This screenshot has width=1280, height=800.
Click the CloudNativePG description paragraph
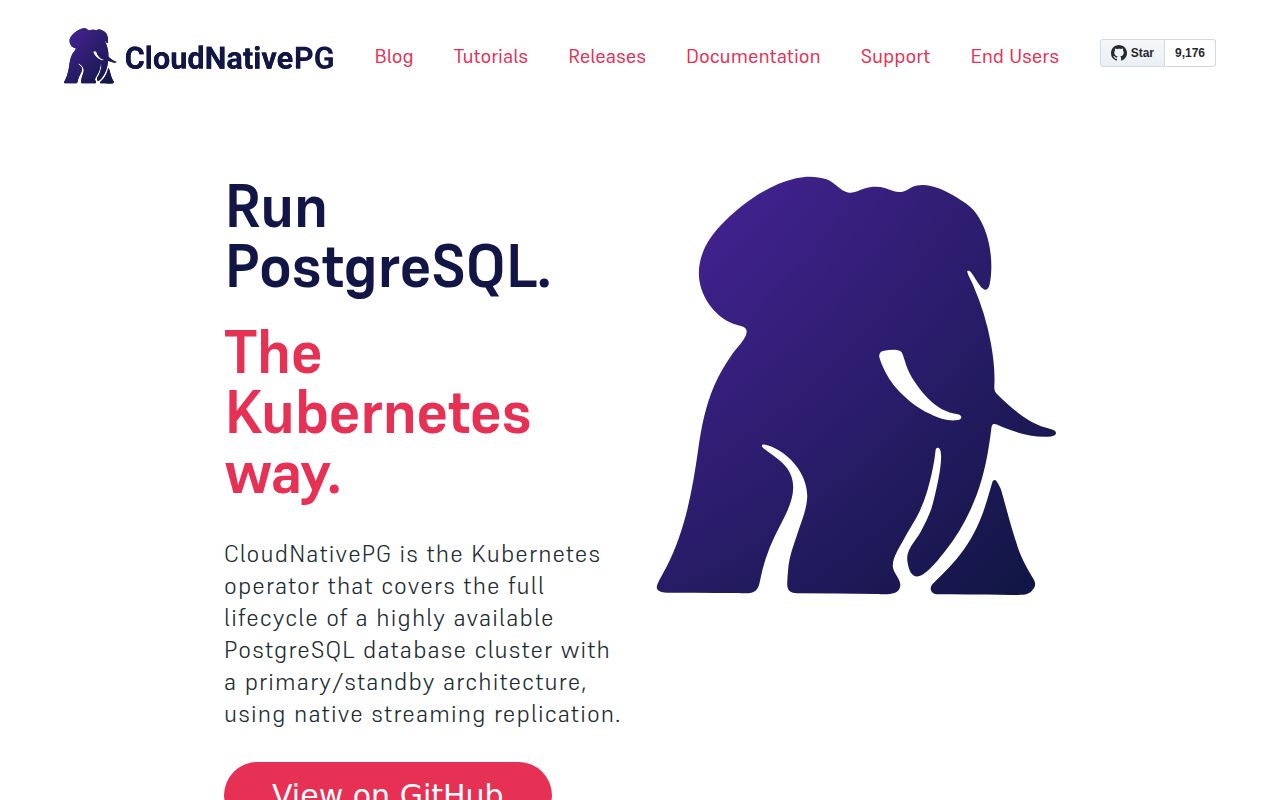pos(422,634)
